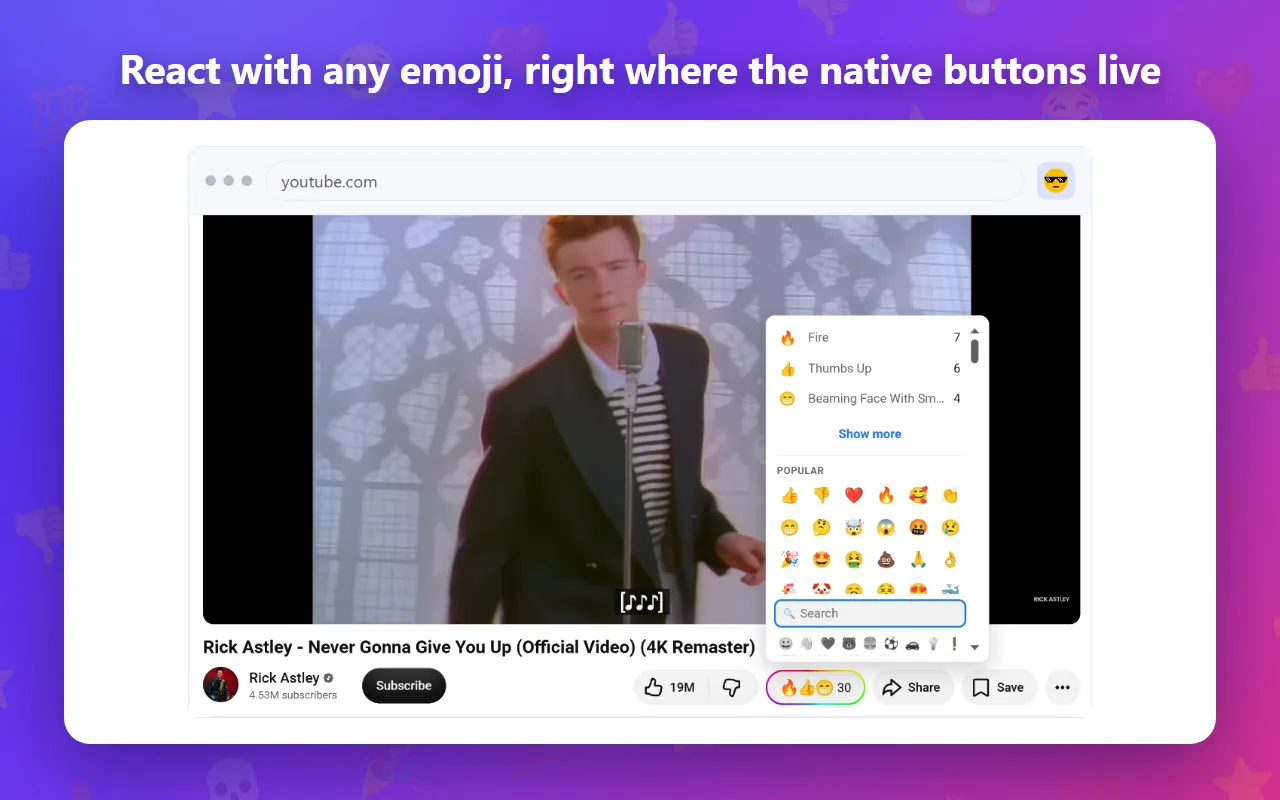This screenshot has width=1280, height=800.
Task: Click the picker's scroll-up arrow
Action: (x=975, y=331)
